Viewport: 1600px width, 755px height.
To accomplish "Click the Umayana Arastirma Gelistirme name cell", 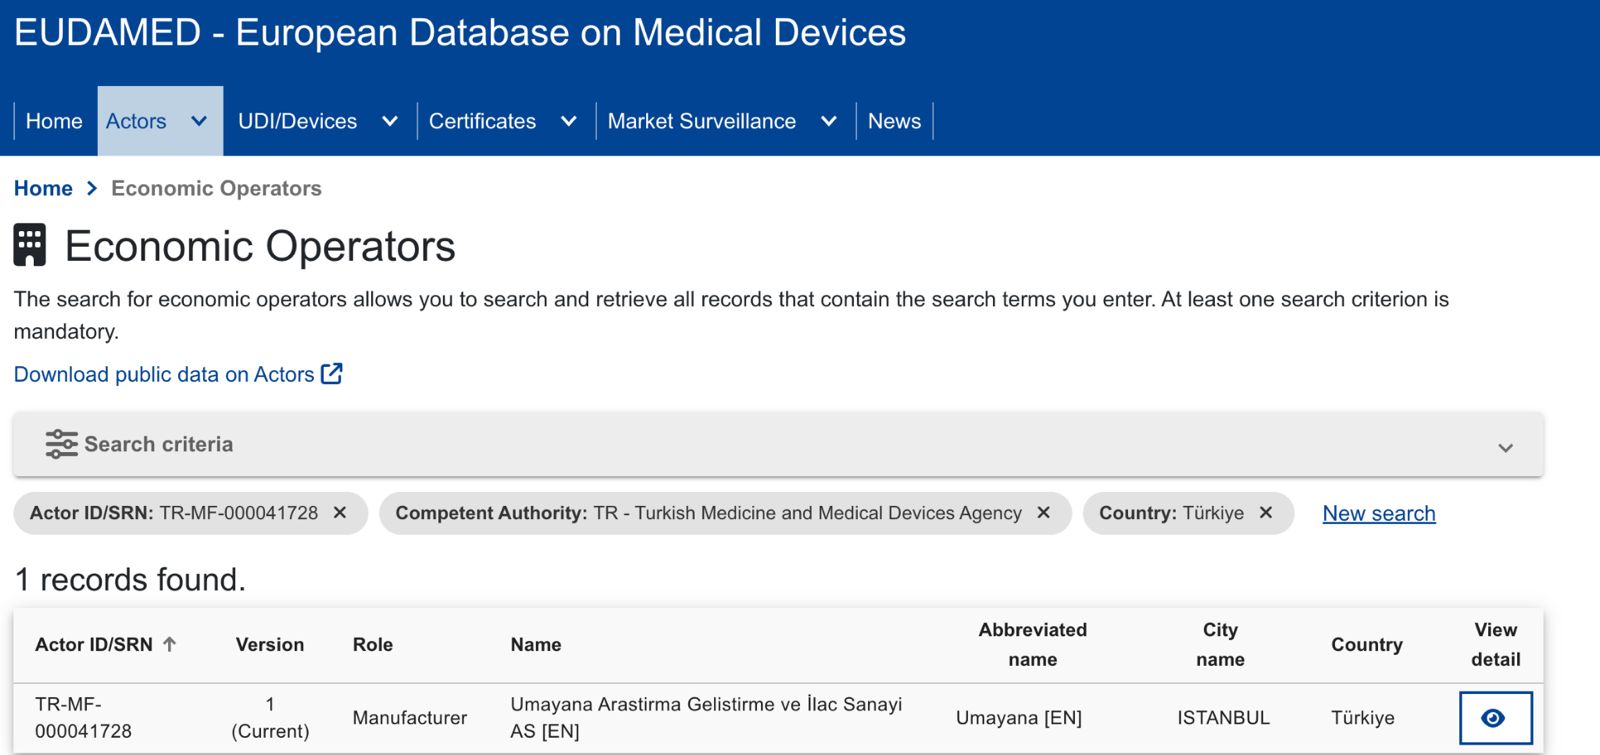I will coord(706,718).
